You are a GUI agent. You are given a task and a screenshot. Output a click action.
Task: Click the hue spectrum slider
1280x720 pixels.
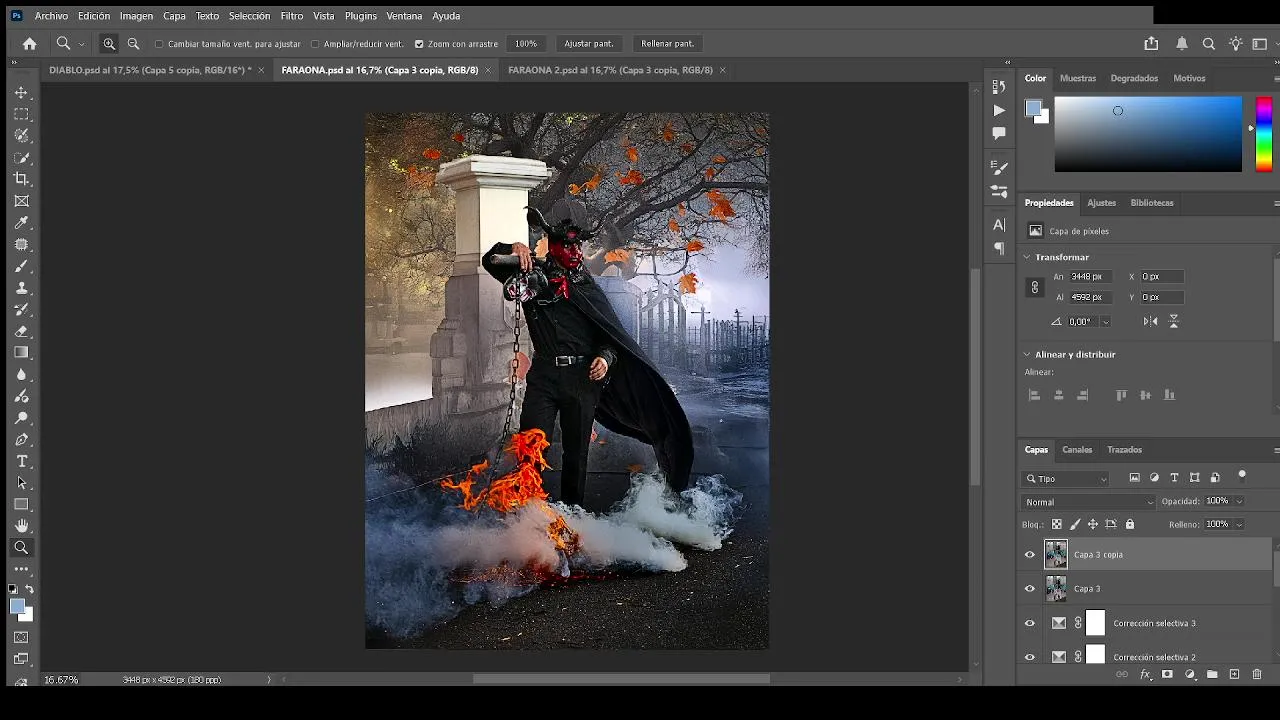(x=1264, y=134)
